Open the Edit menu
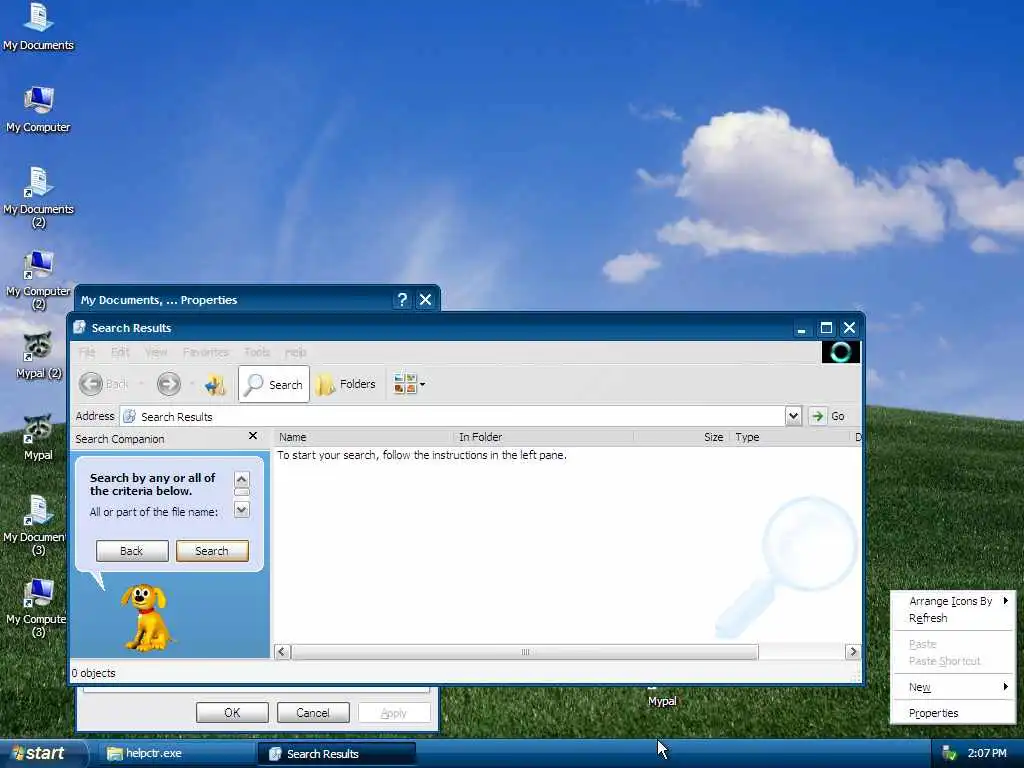Viewport: 1024px width, 768px height. point(120,352)
